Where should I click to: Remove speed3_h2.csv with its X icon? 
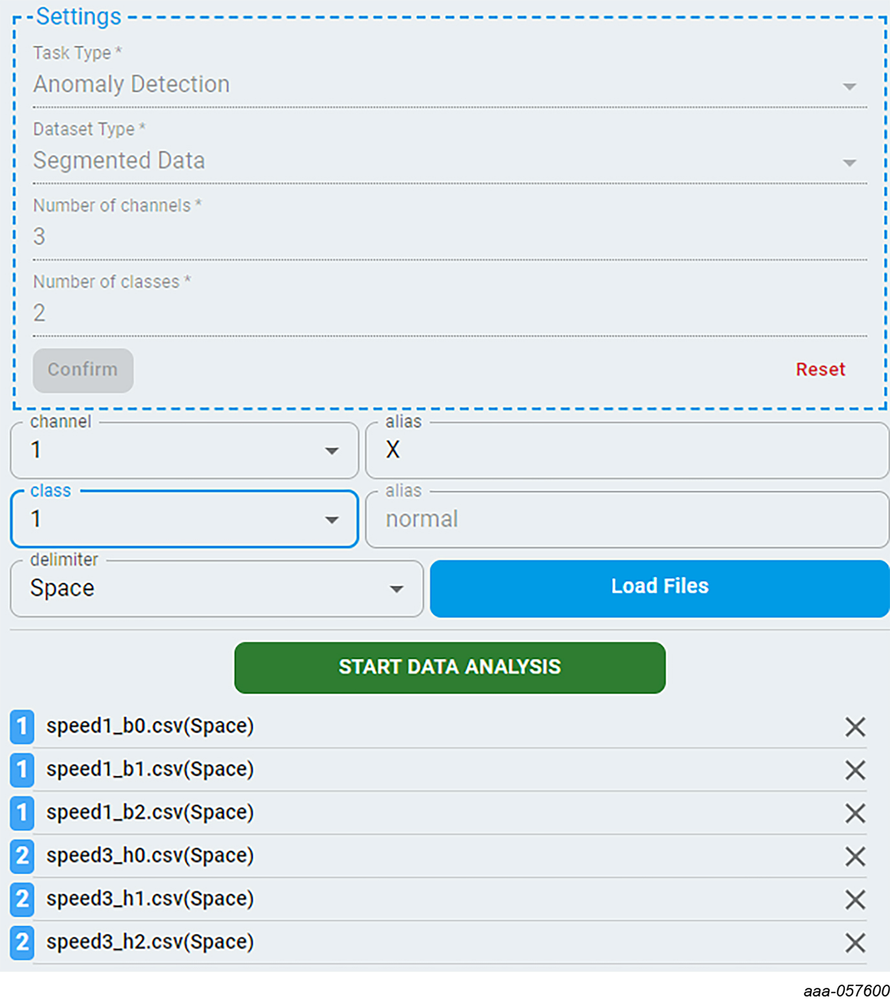855,942
